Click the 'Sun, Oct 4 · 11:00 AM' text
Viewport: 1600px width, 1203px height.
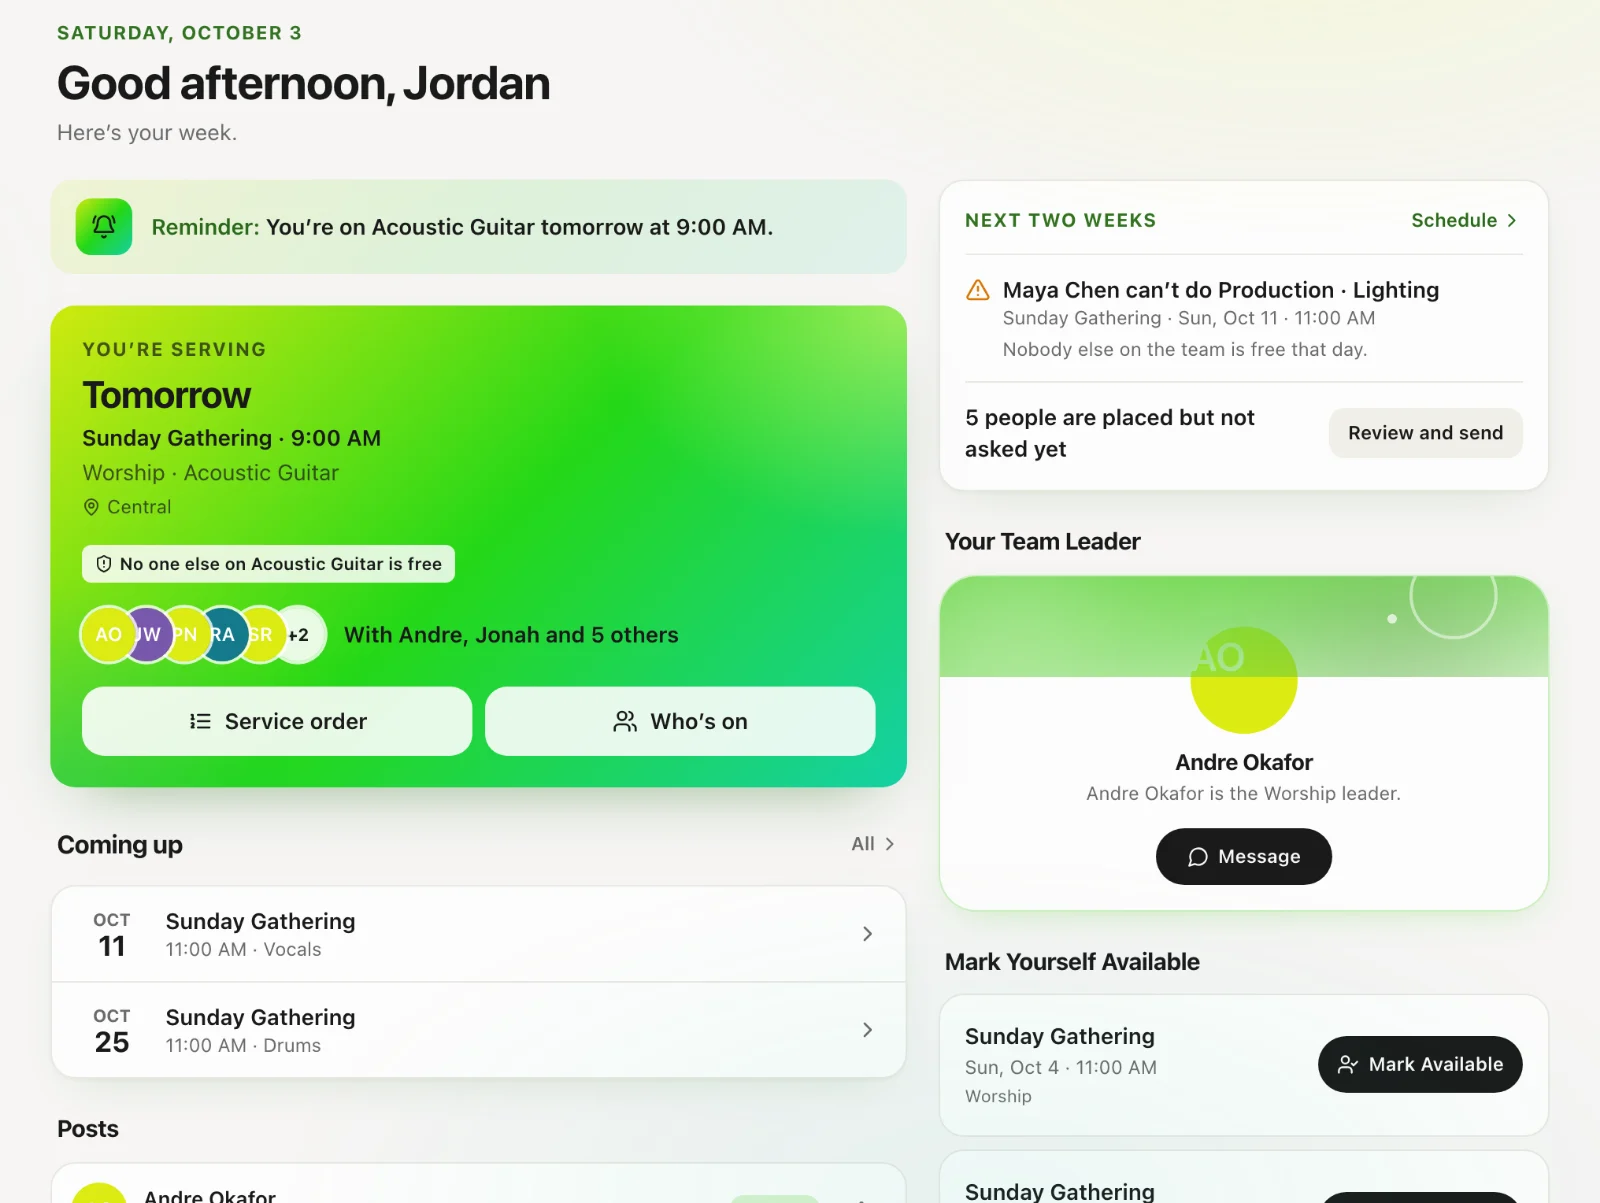coord(1061,1067)
